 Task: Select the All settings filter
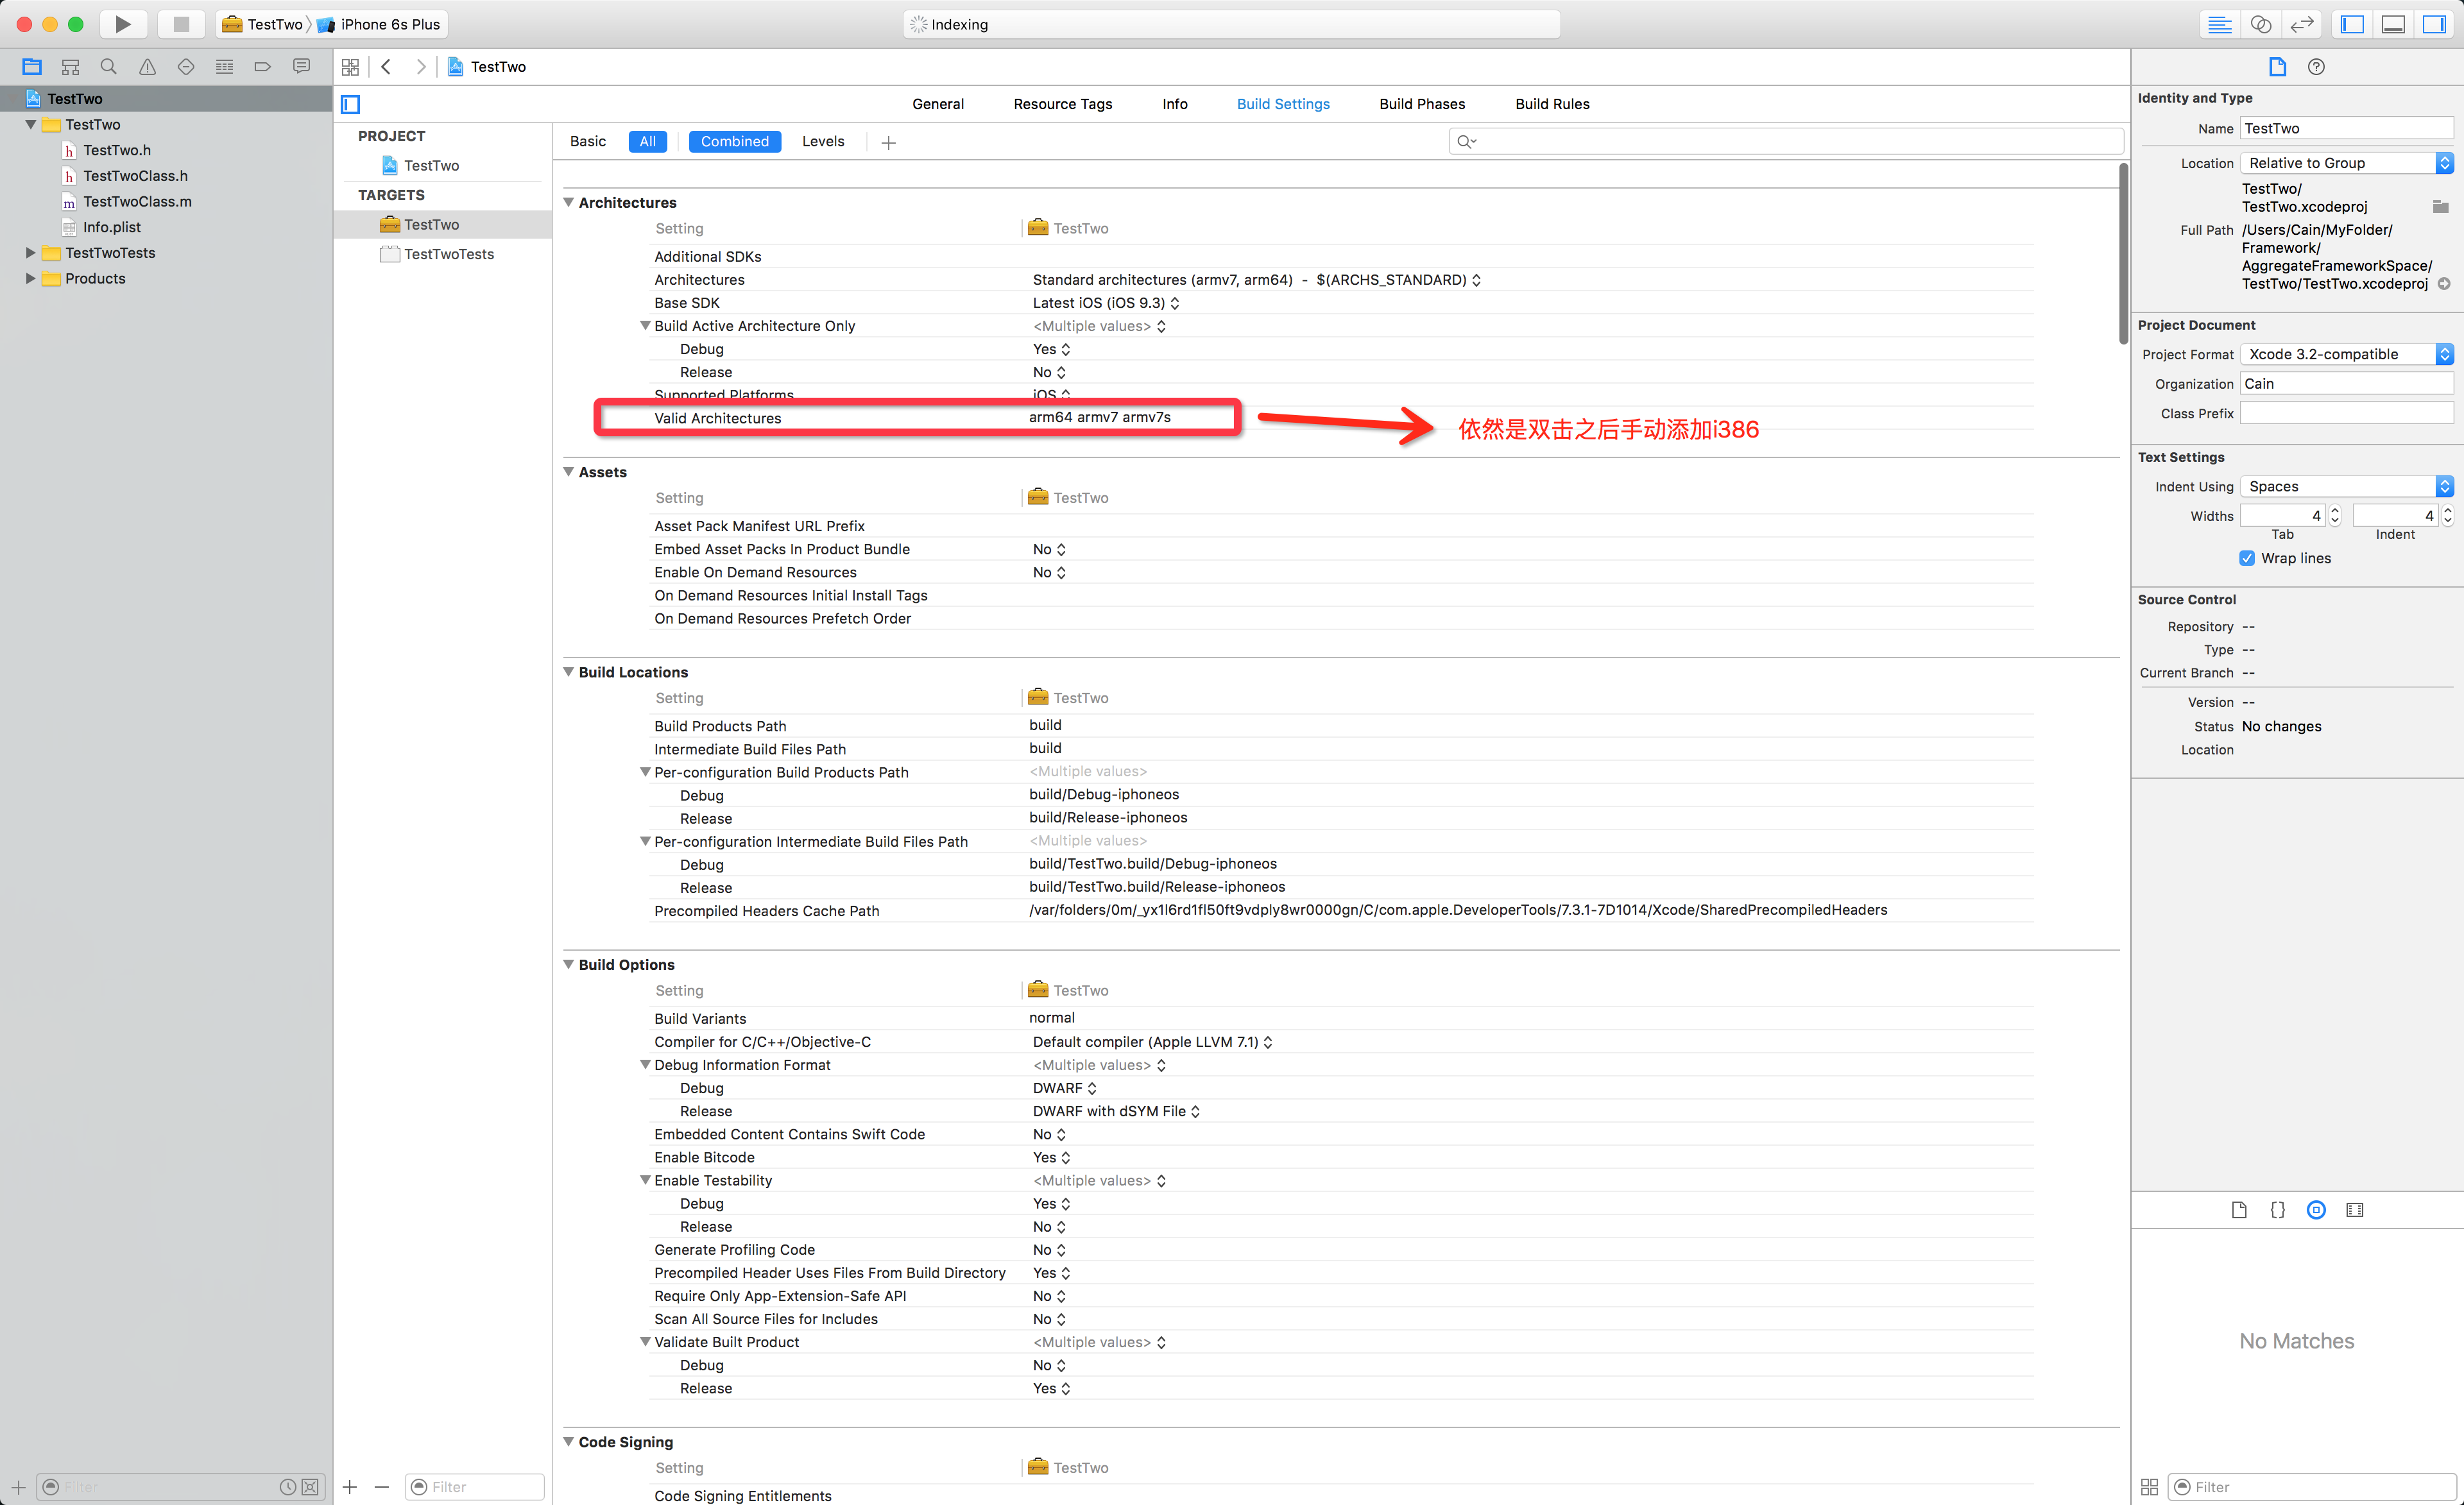point(647,141)
